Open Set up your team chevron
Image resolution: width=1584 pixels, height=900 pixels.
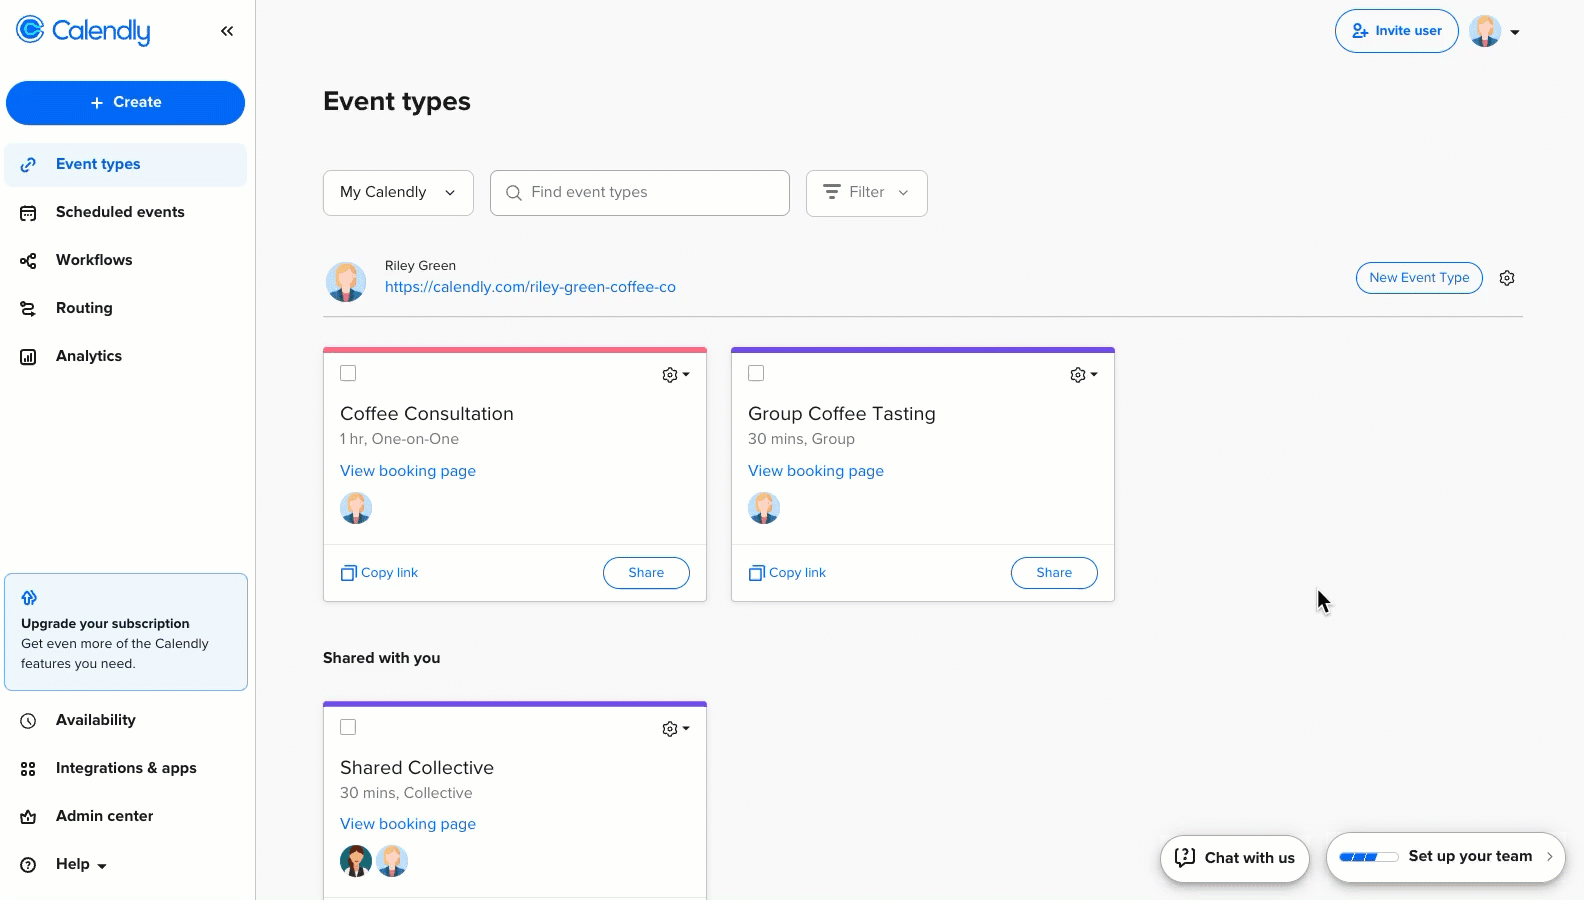[1550, 857]
